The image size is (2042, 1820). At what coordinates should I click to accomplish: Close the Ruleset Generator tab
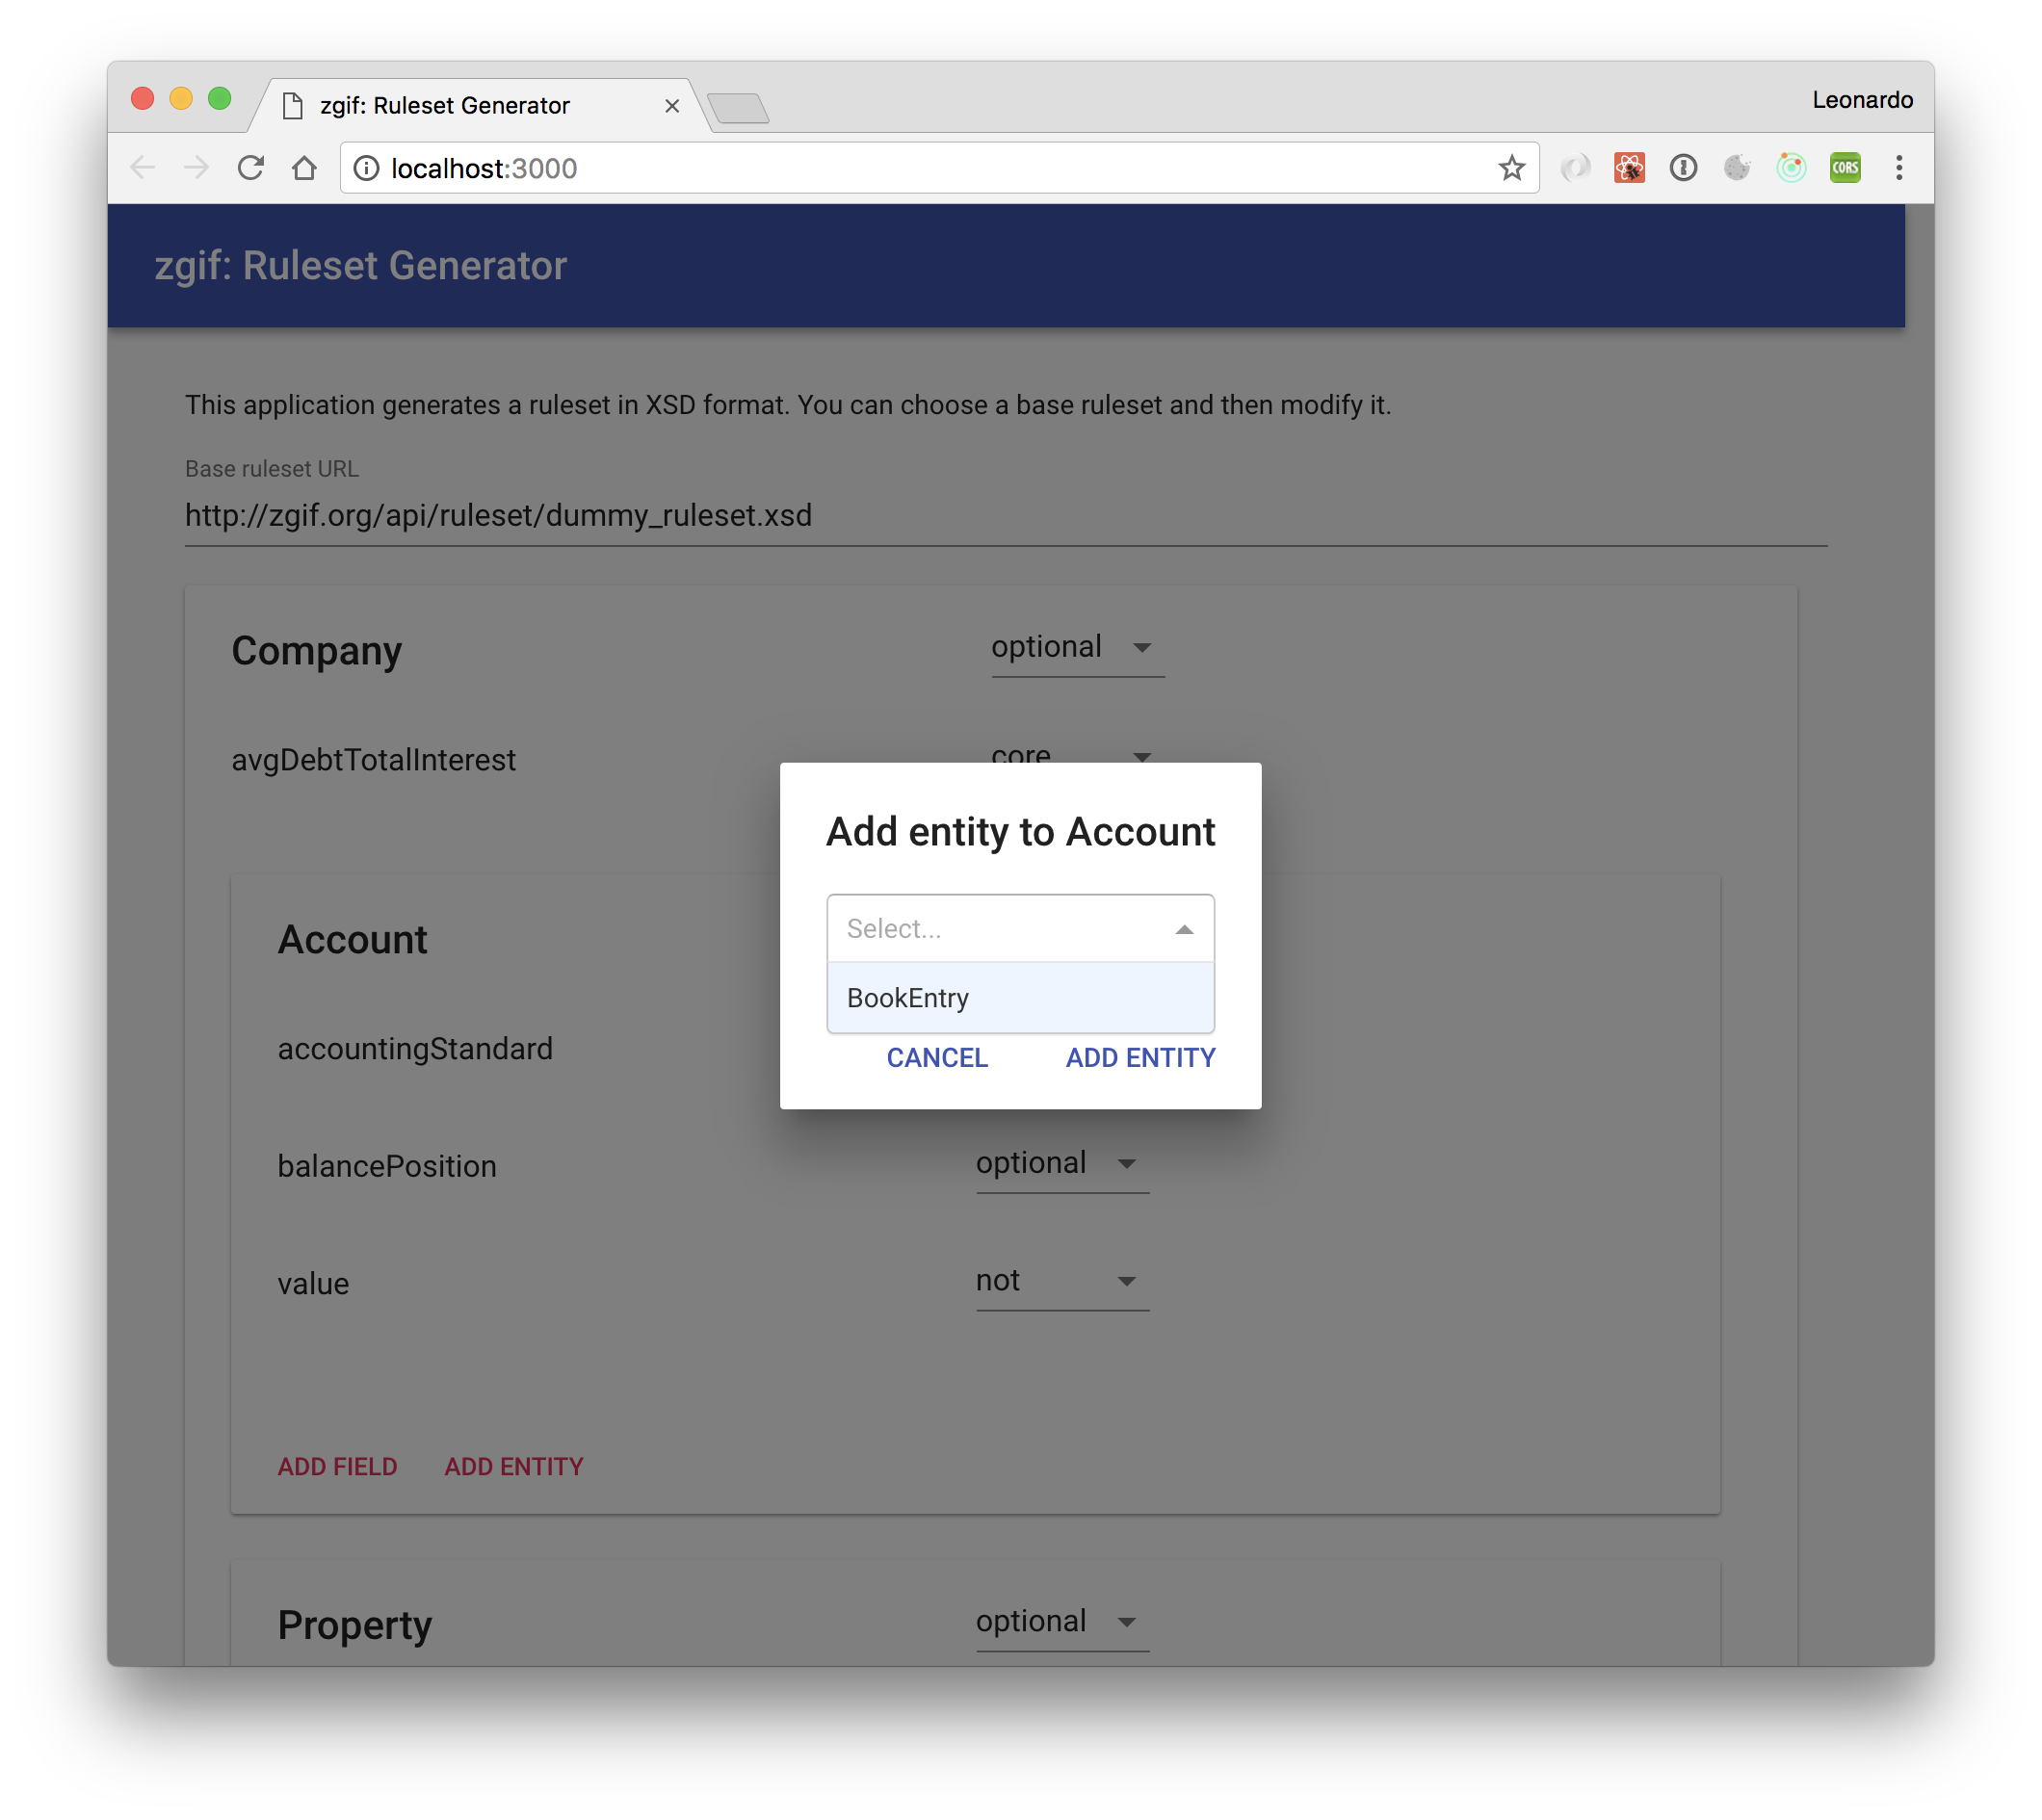672,106
